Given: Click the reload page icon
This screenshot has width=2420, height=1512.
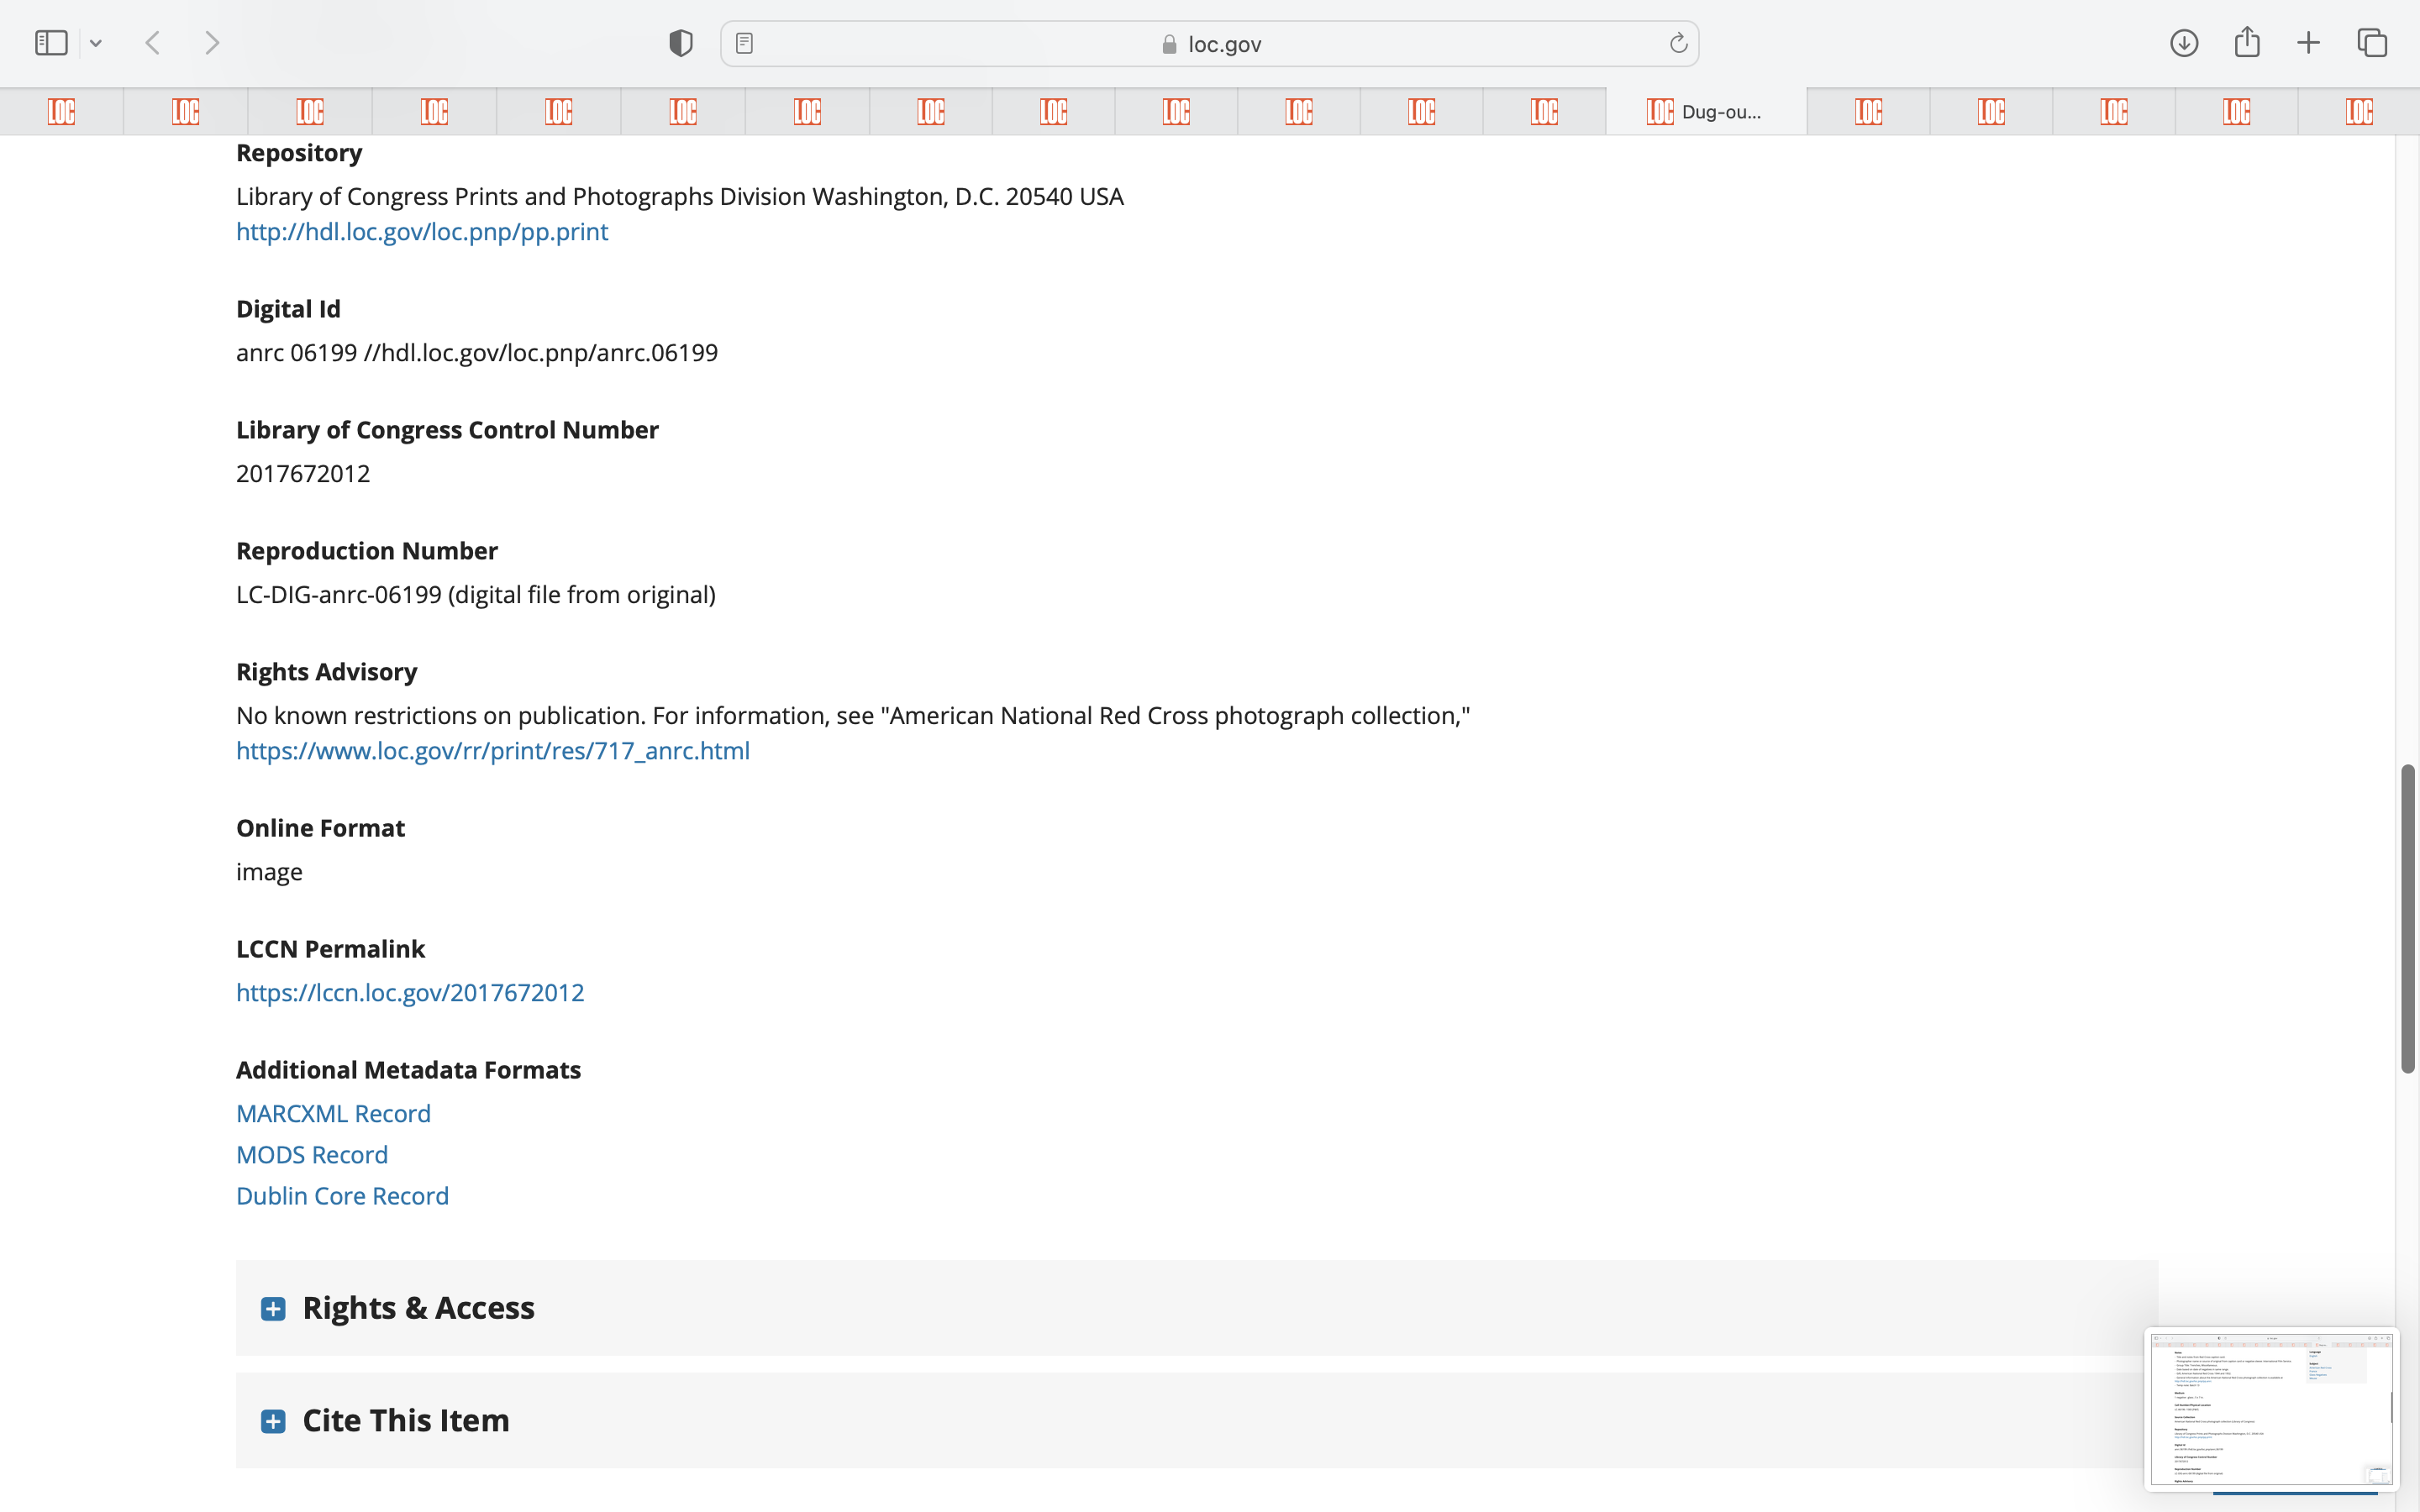Looking at the screenshot, I should [1678, 43].
